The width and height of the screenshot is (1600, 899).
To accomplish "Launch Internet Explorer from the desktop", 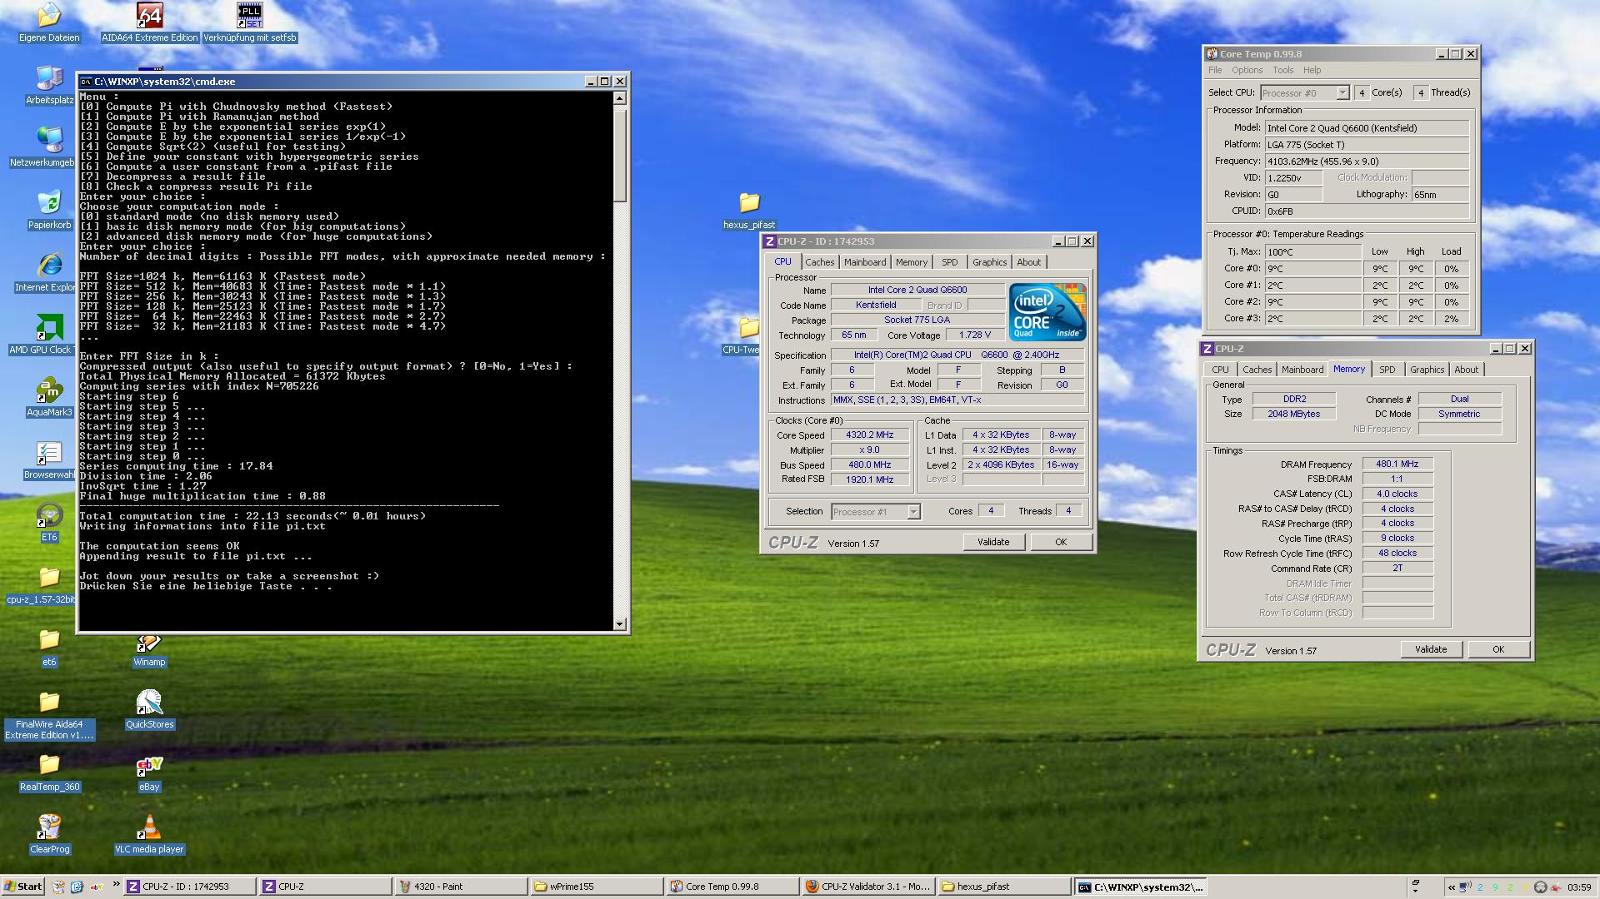I will (x=49, y=266).
